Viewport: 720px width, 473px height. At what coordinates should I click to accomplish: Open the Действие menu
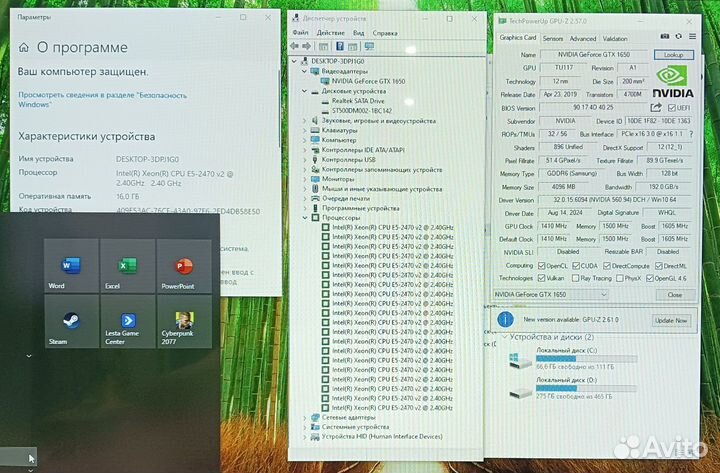[331, 33]
